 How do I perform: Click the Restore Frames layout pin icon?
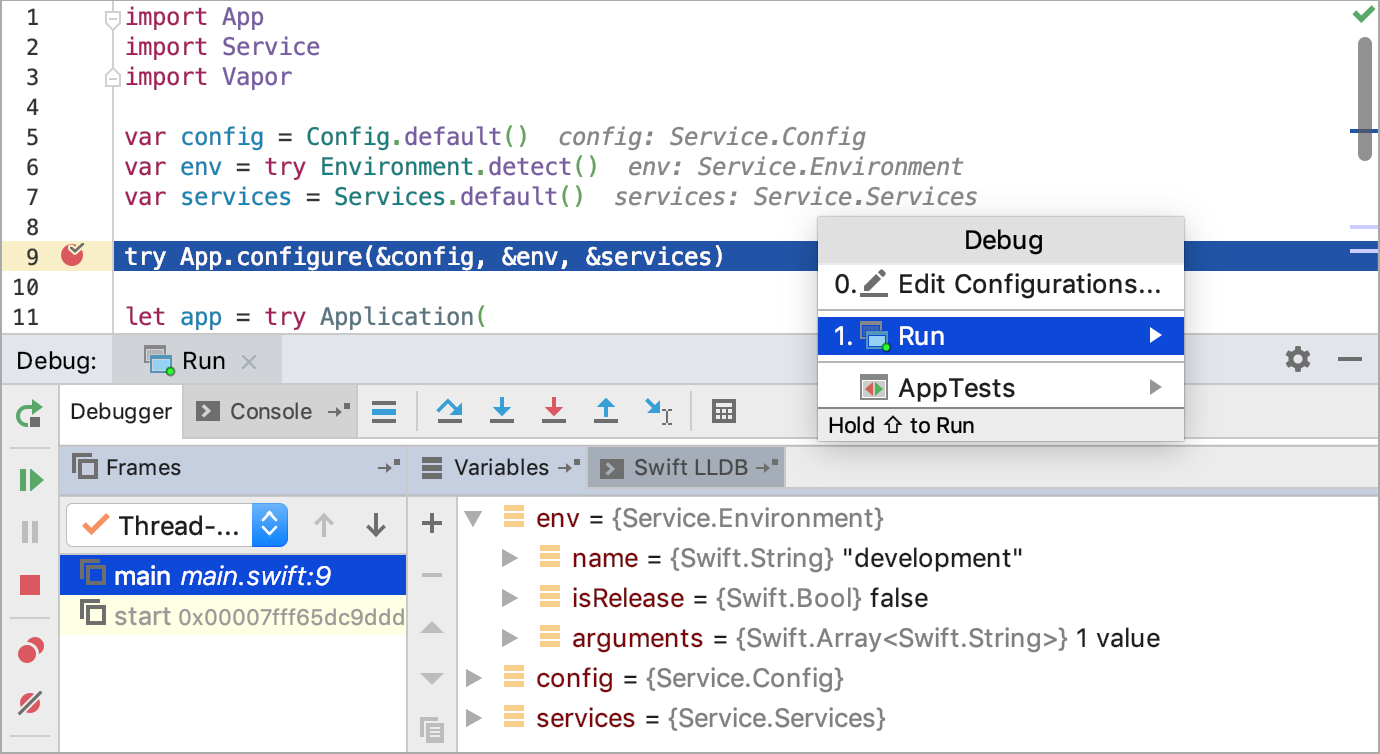point(388,467)
